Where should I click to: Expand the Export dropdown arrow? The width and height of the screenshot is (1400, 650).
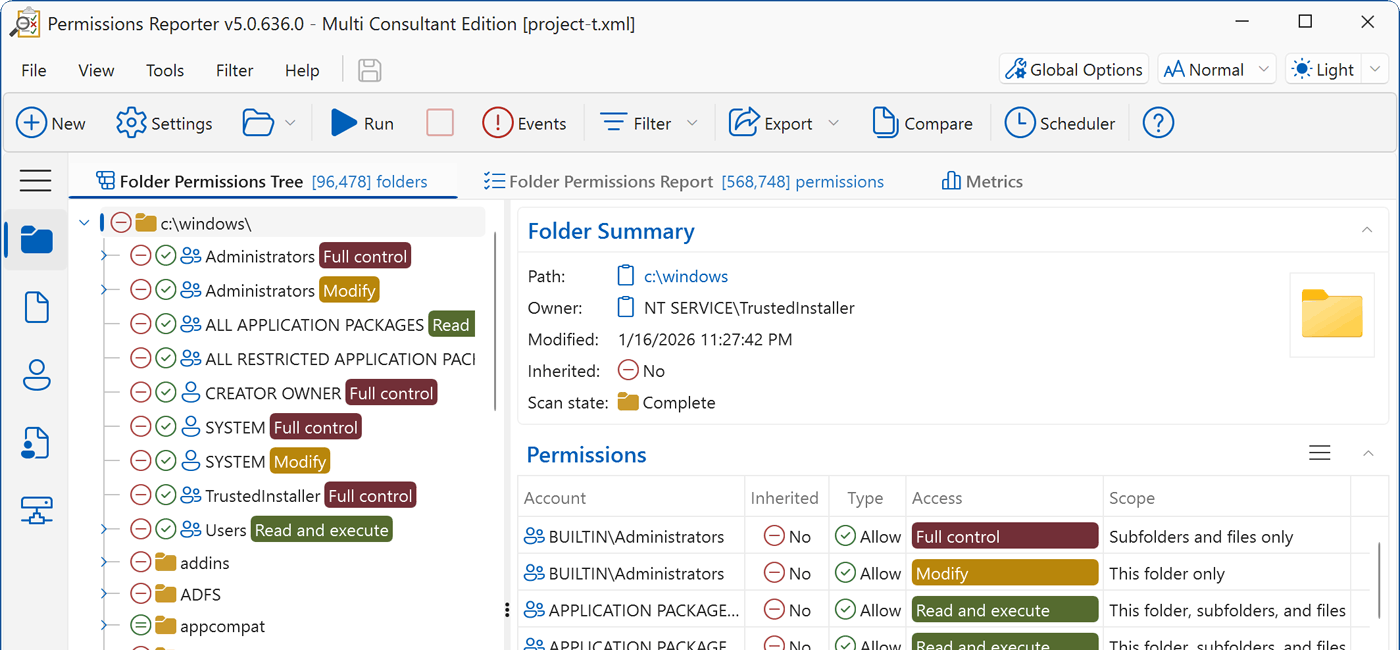(x=833, y=123)
